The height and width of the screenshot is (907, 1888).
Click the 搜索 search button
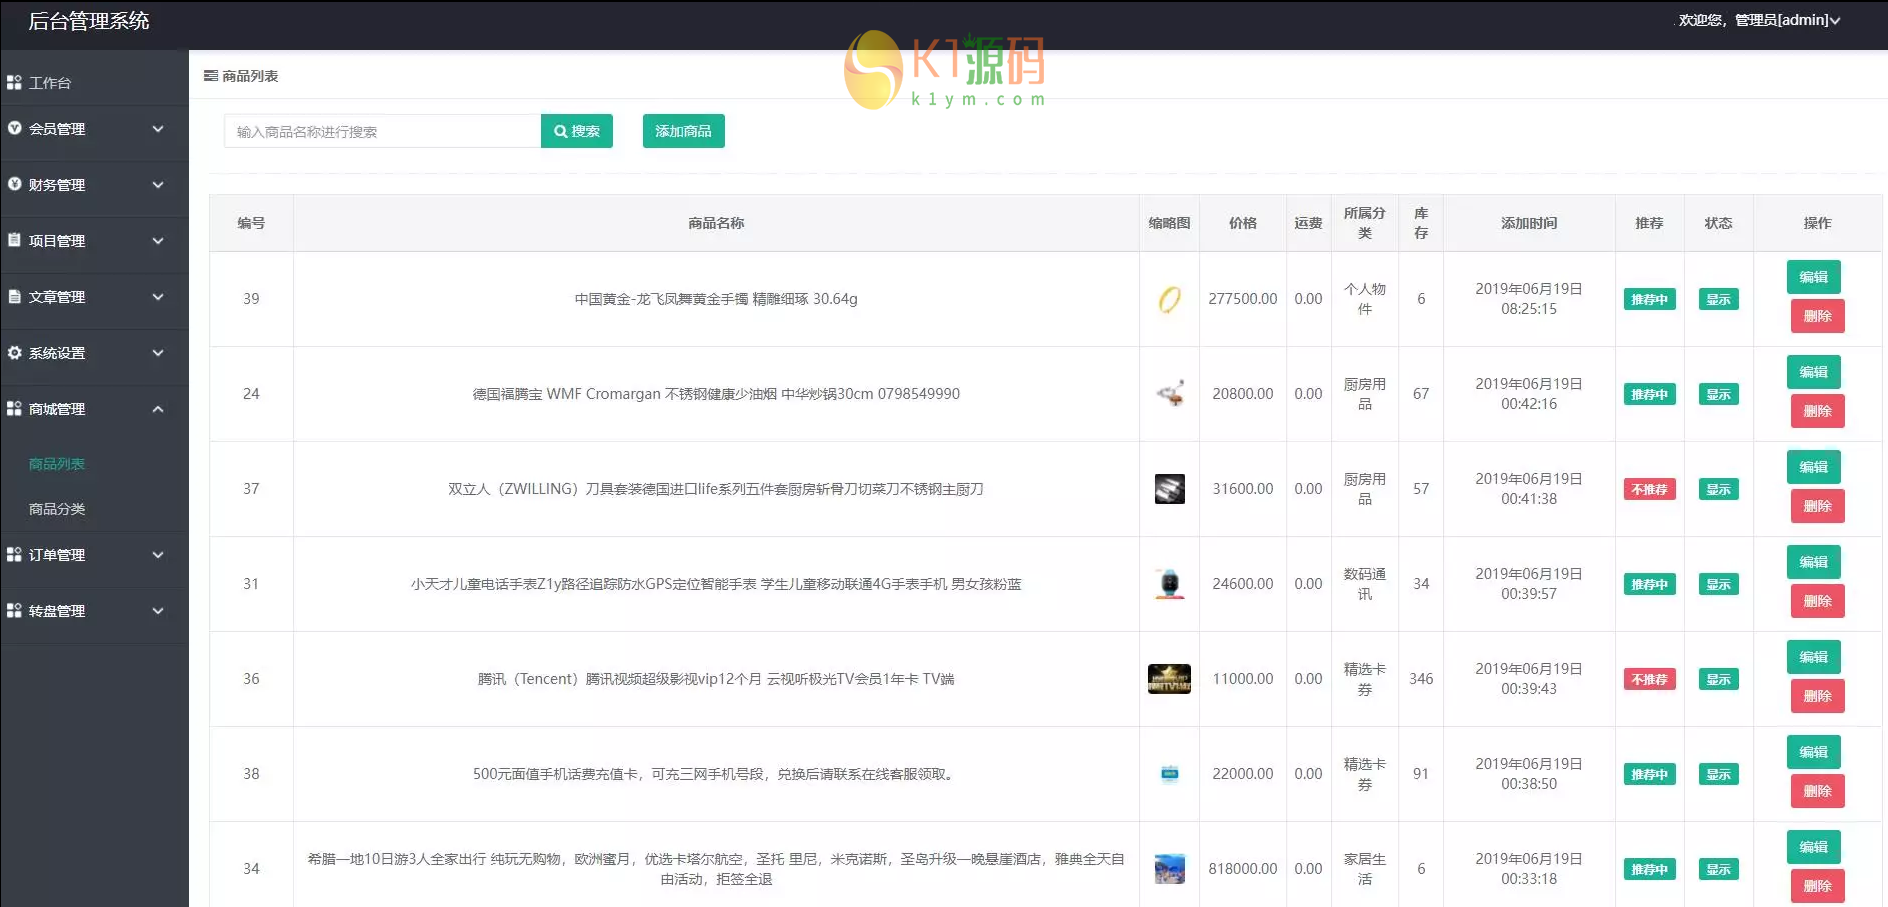(577, 131)
